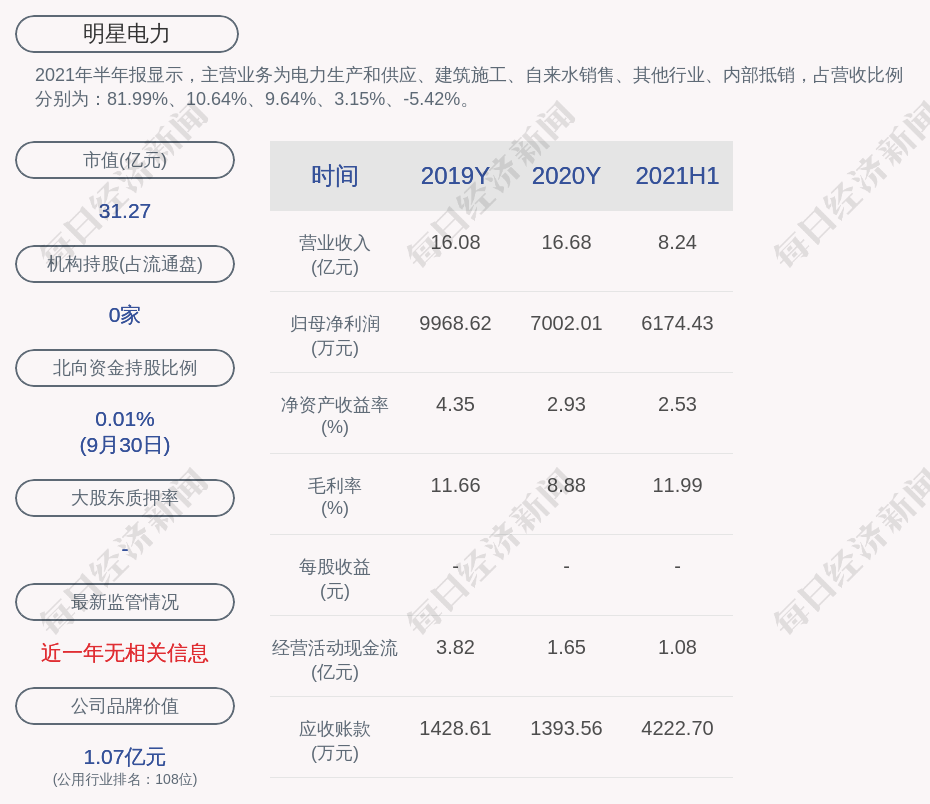Select the 2020Y column header

pos(566,176)
